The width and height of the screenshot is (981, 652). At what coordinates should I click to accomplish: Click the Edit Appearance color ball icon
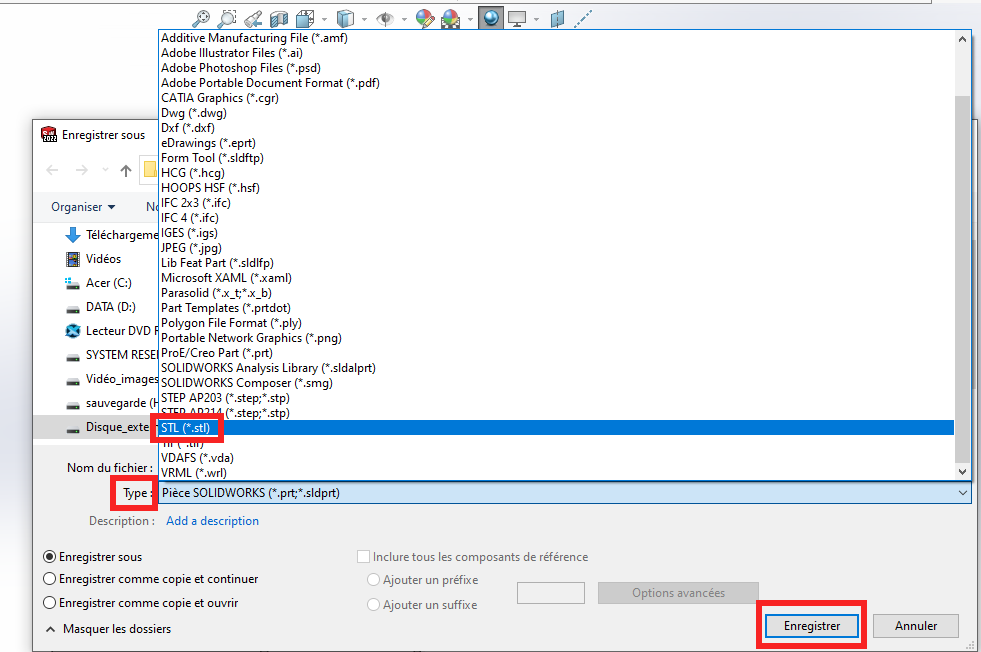[x=425, y=18]
